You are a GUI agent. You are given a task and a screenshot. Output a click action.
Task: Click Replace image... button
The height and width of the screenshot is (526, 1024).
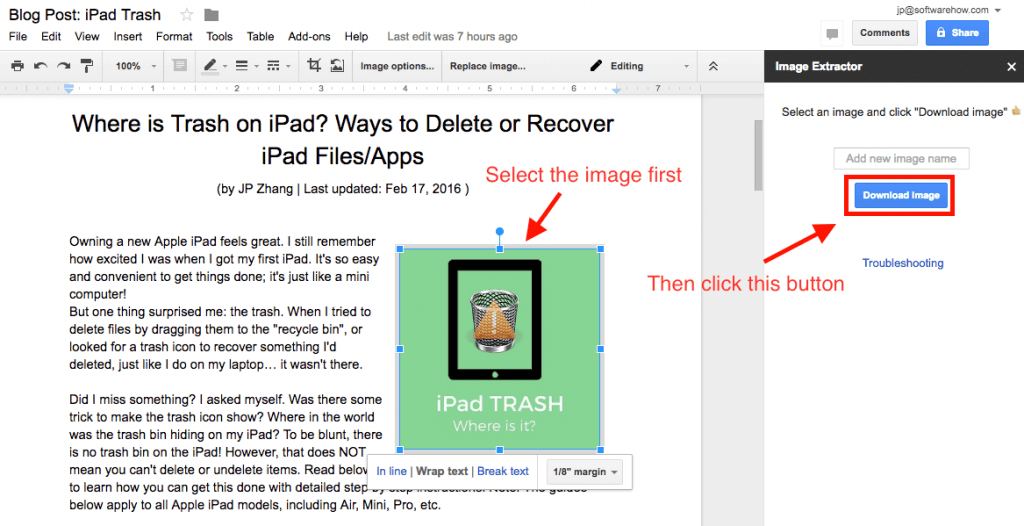click(x=488, y=66)
